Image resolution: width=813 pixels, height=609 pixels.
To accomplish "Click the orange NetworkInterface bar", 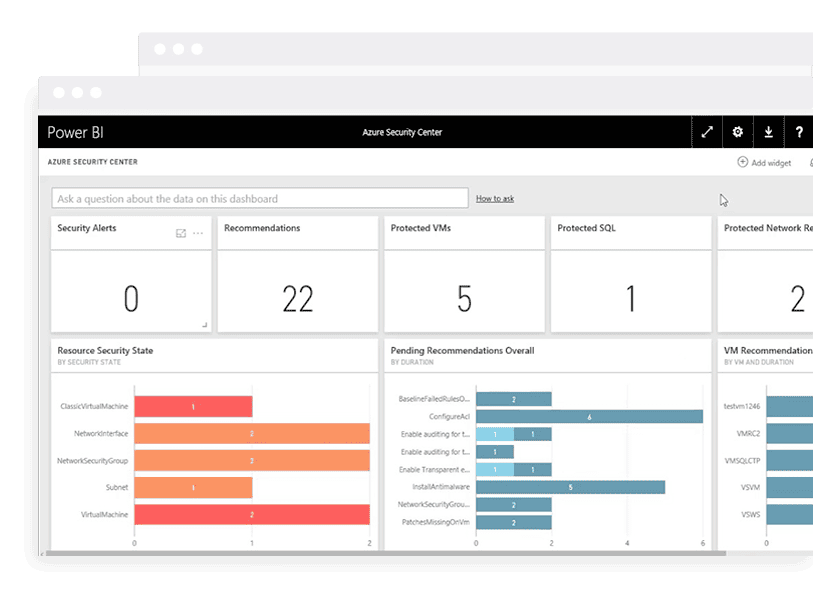I will pyautogui.click(x=251, y=434).
